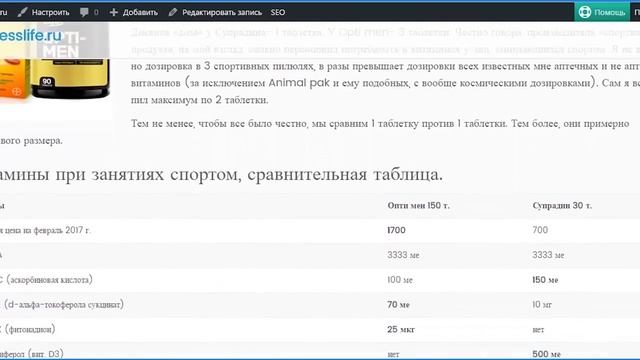Screen dimensions: 640x360
Task: Open comments bubble icon in admin bar
Action: pyautogui.click(x=84, y=12)
